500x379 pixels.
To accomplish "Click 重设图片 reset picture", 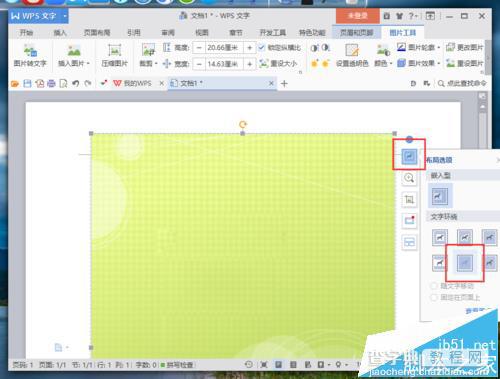I will point(464,63).
